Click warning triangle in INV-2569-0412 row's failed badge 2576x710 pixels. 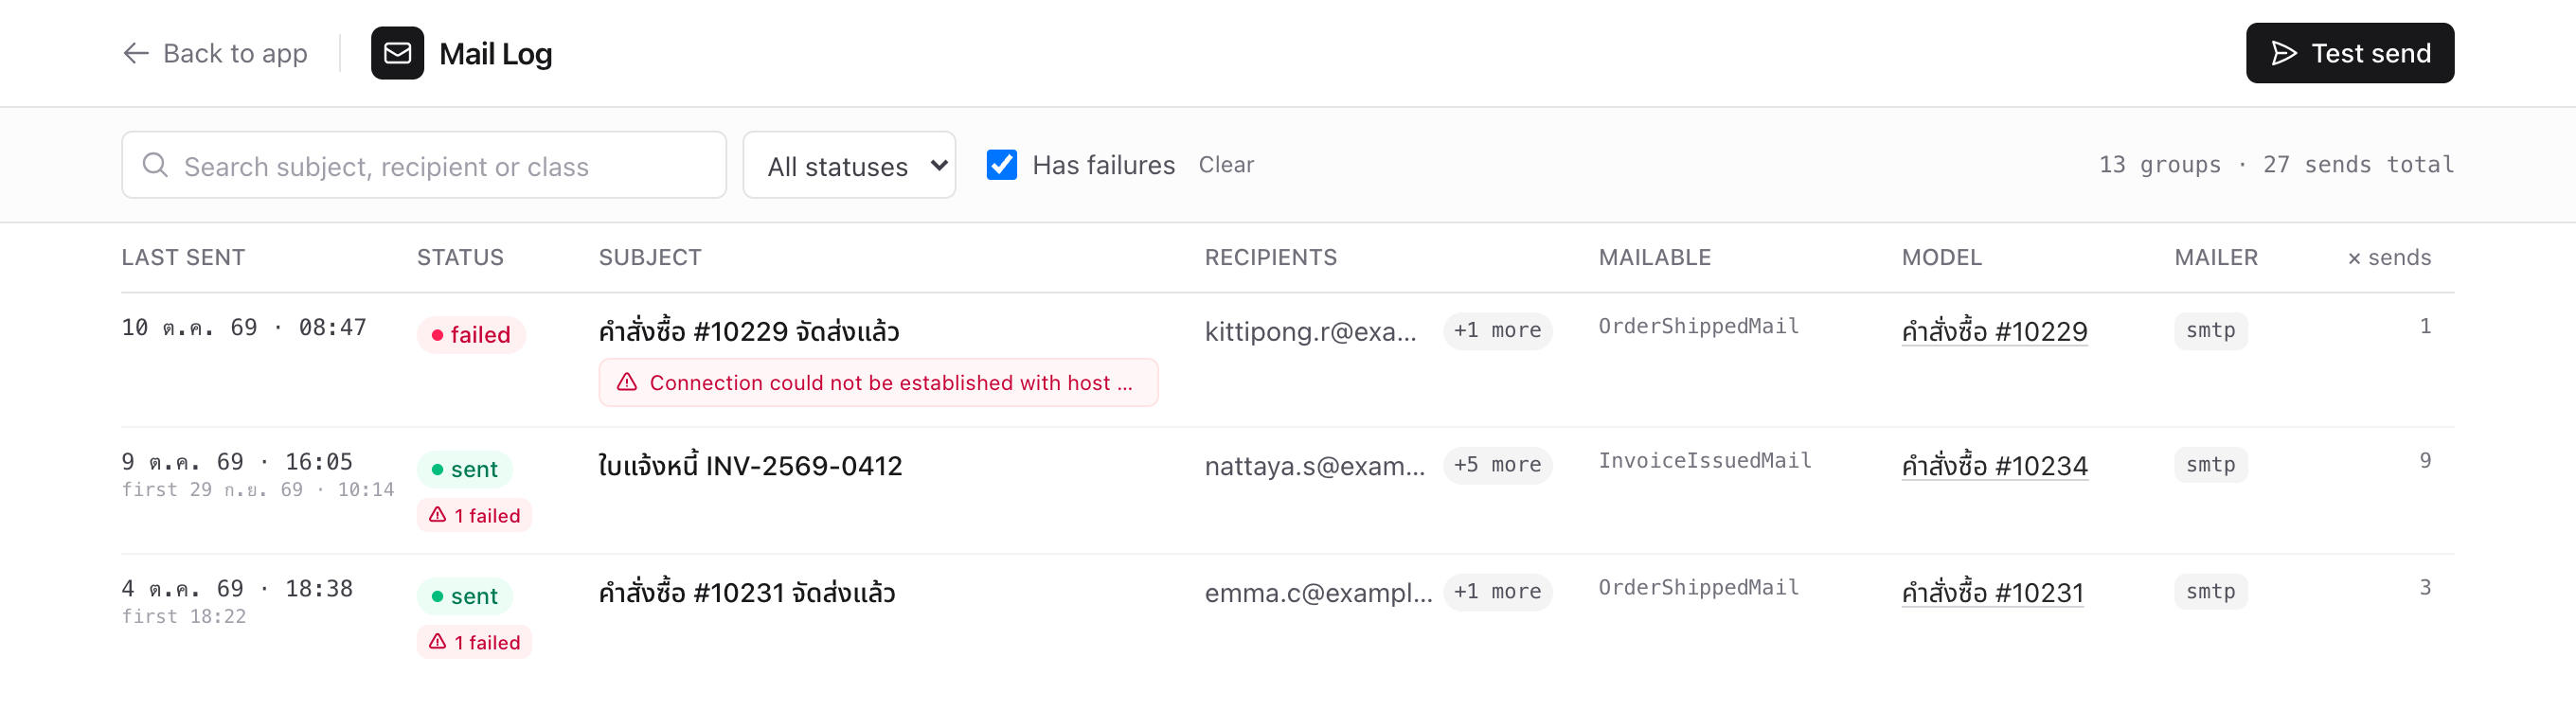438,515
